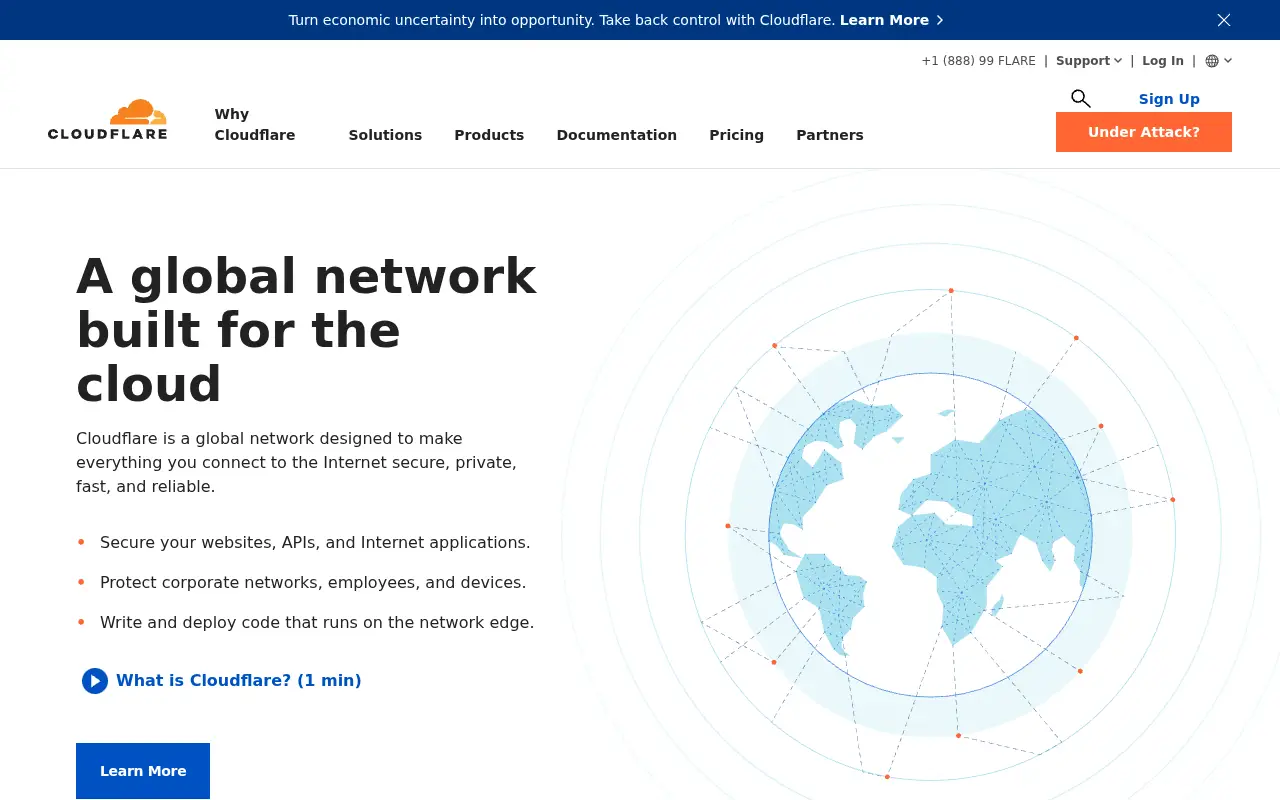
Task: Click the heading "A global network built for the cloud"
Action: click(307, 330)
